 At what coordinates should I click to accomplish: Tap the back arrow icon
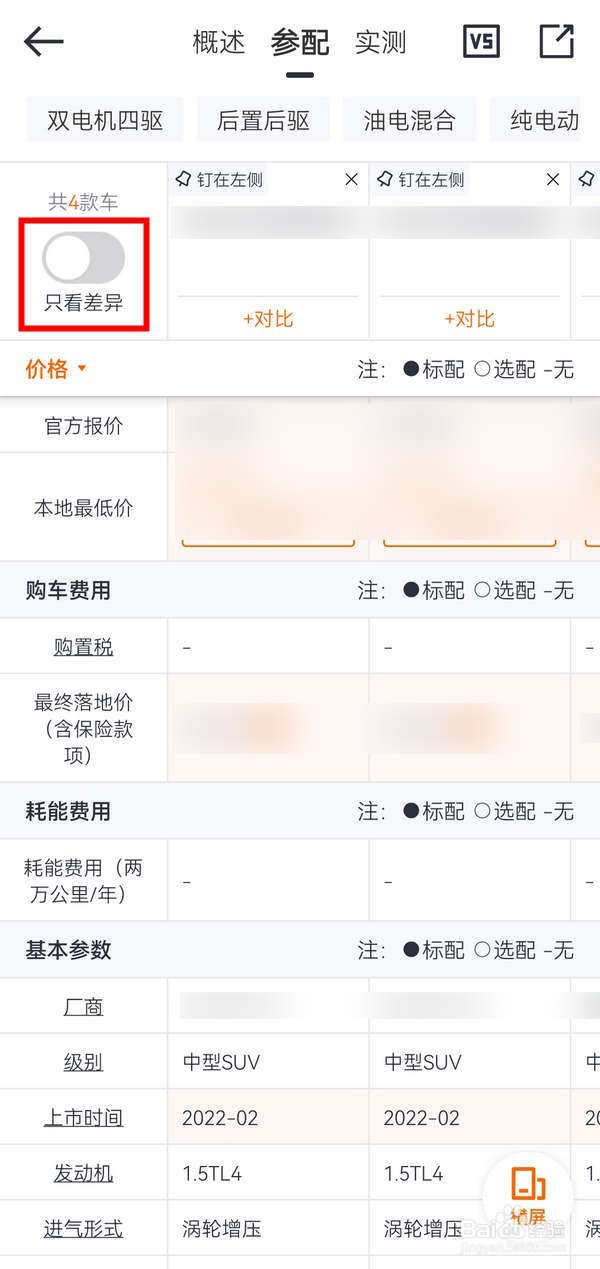click(x=43, y=42)
